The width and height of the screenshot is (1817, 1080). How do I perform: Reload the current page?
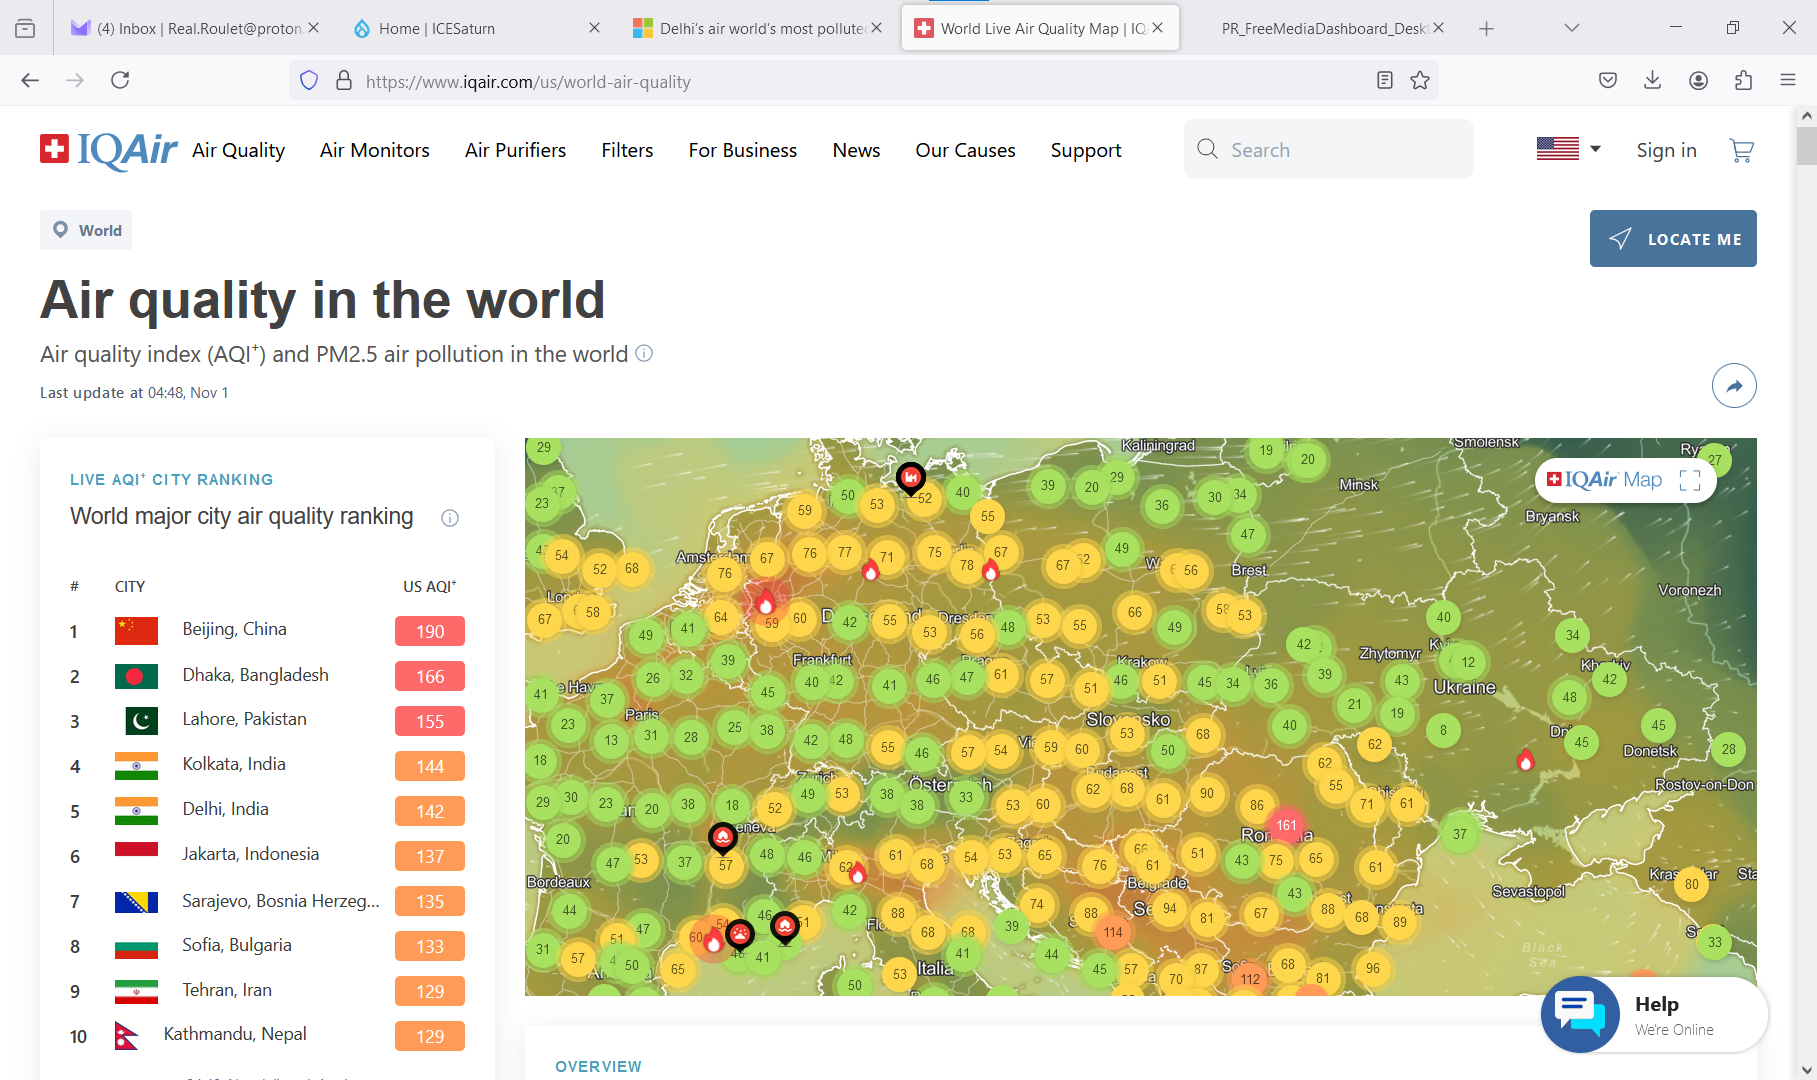(x=120, y=81)
